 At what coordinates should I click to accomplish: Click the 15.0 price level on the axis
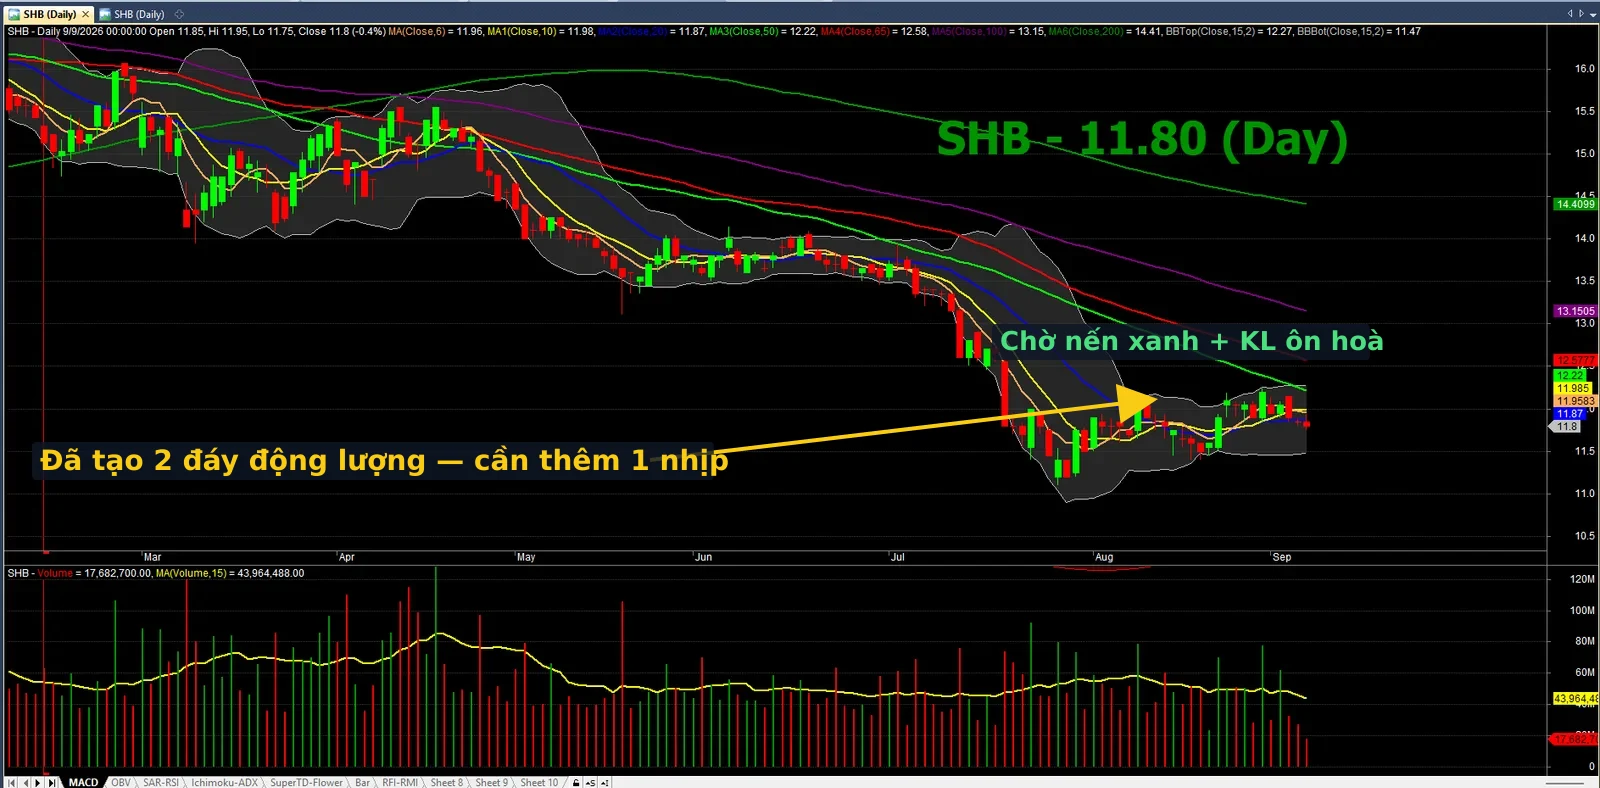click(1585, 154)
